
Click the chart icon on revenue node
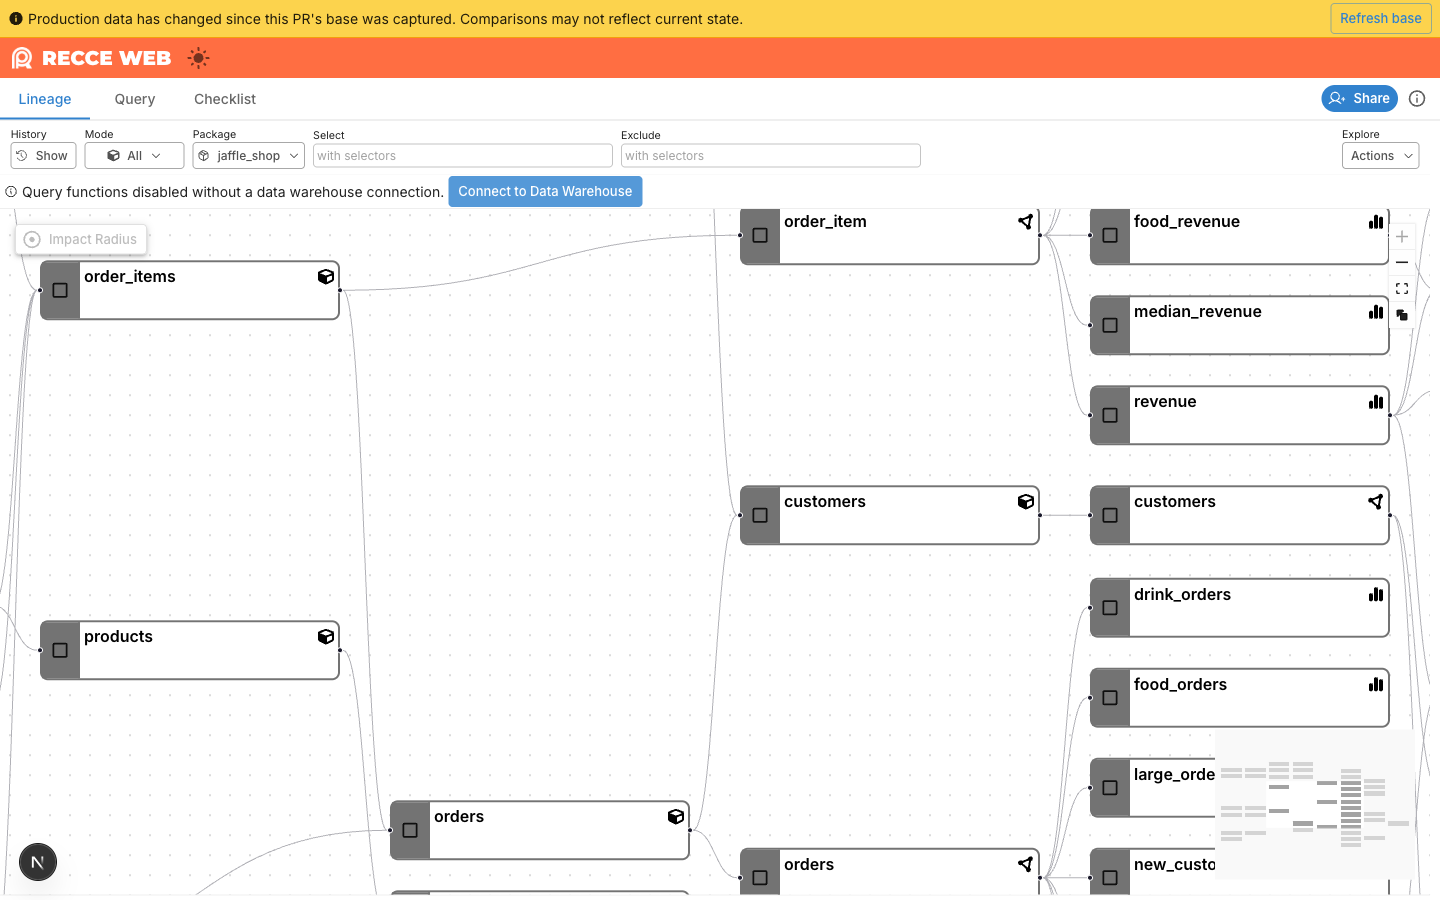click(x=1376, y=402)
